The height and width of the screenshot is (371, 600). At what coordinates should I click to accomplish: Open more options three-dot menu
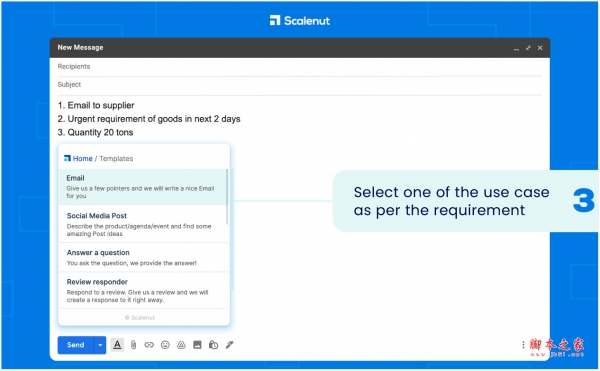(523, 345)
